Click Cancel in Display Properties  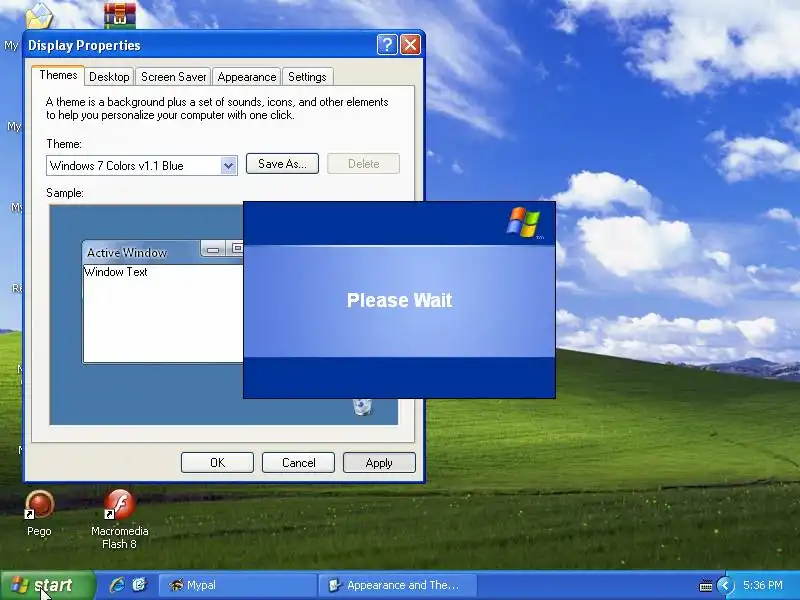click(298, 463)
